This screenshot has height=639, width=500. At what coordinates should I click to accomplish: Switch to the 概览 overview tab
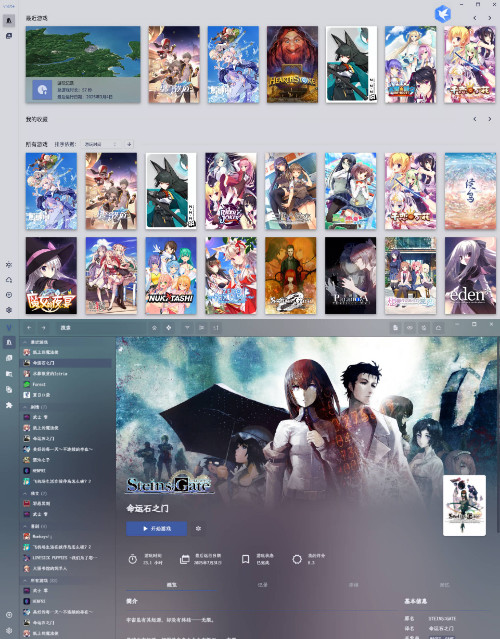pyautogui.click(x=172, y=585)
